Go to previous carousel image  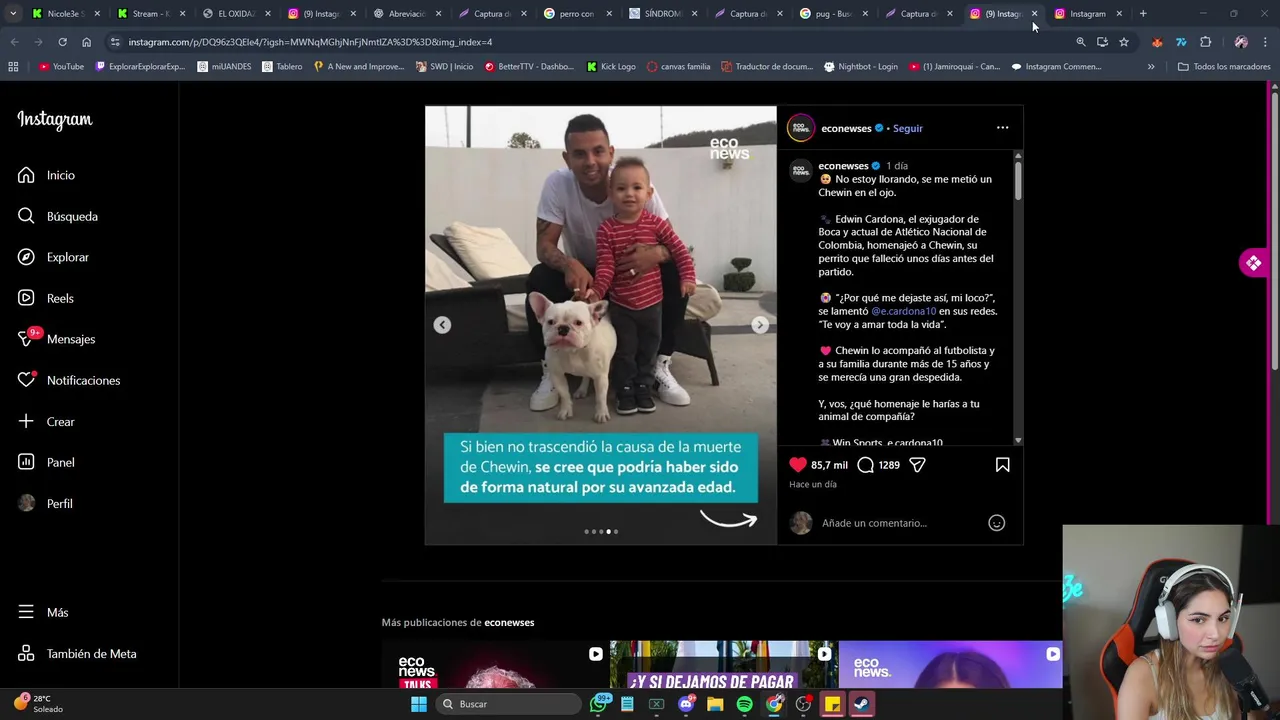click(442, 325)
